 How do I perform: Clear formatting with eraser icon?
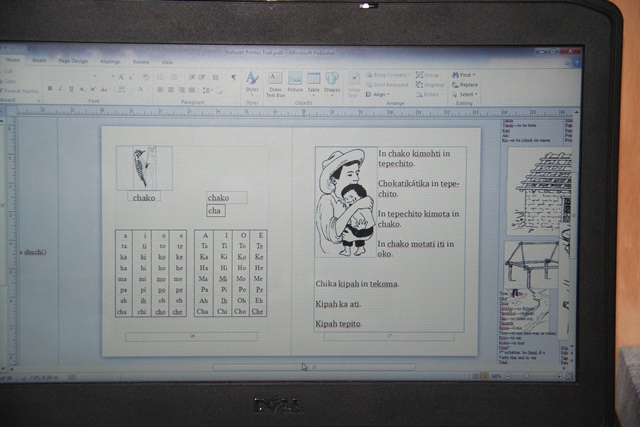pyautogui.click(x=146, y=77)
